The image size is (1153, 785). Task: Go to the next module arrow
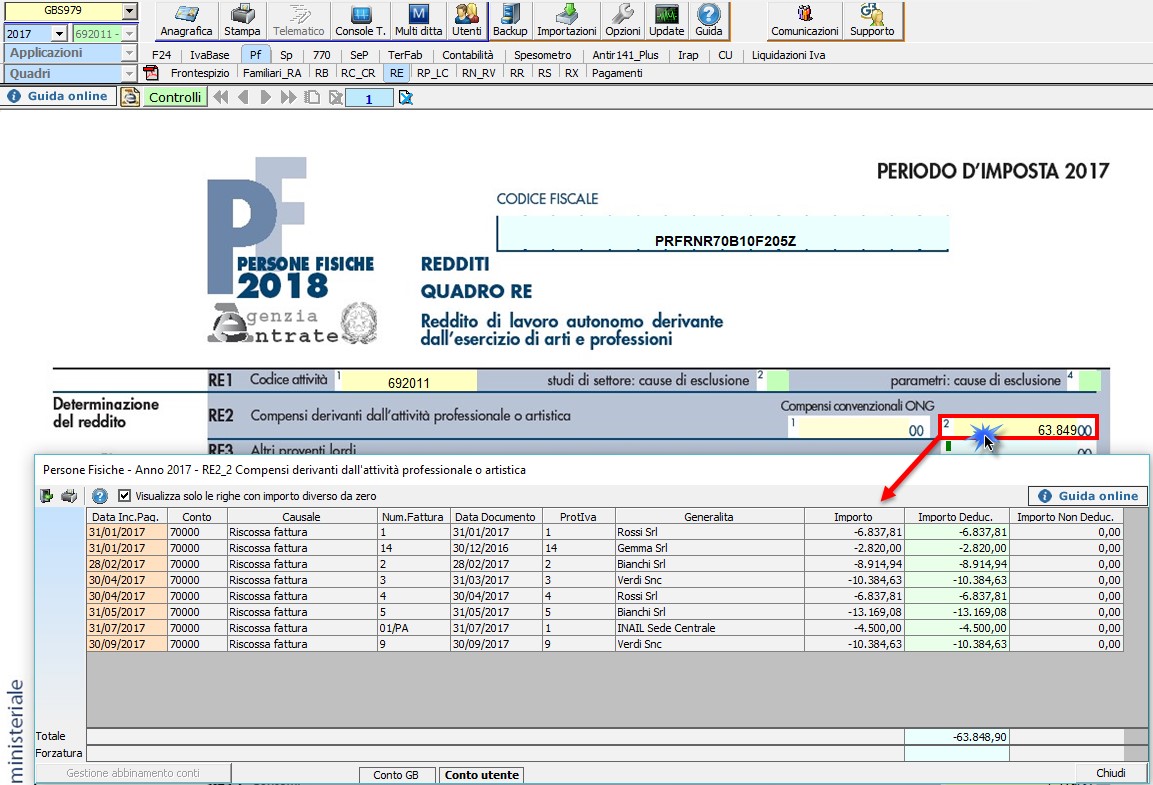265,97
